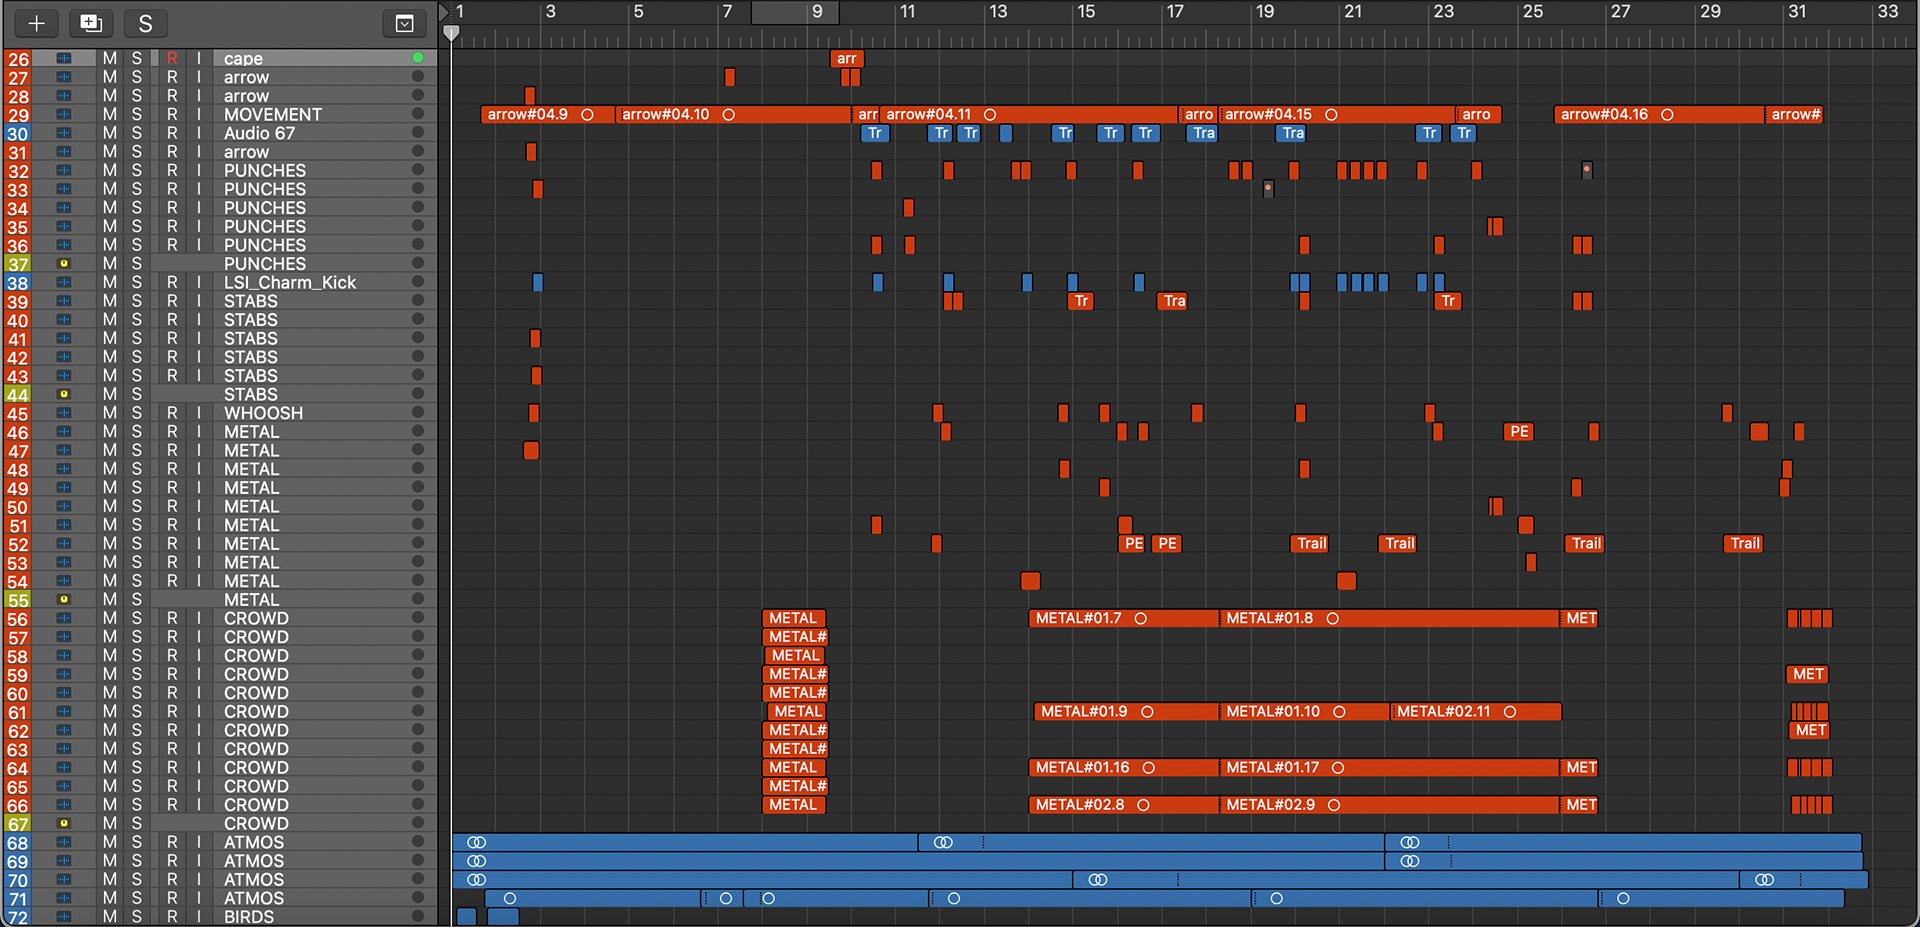Click the audio icon on LSI_Charm_Kick track
The width and height of the screenshot is (1920, 927).
click(x=64, y=283)
